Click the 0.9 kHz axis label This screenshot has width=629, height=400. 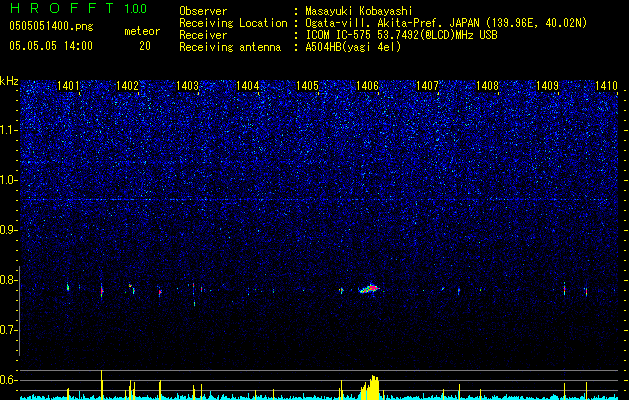9,230
